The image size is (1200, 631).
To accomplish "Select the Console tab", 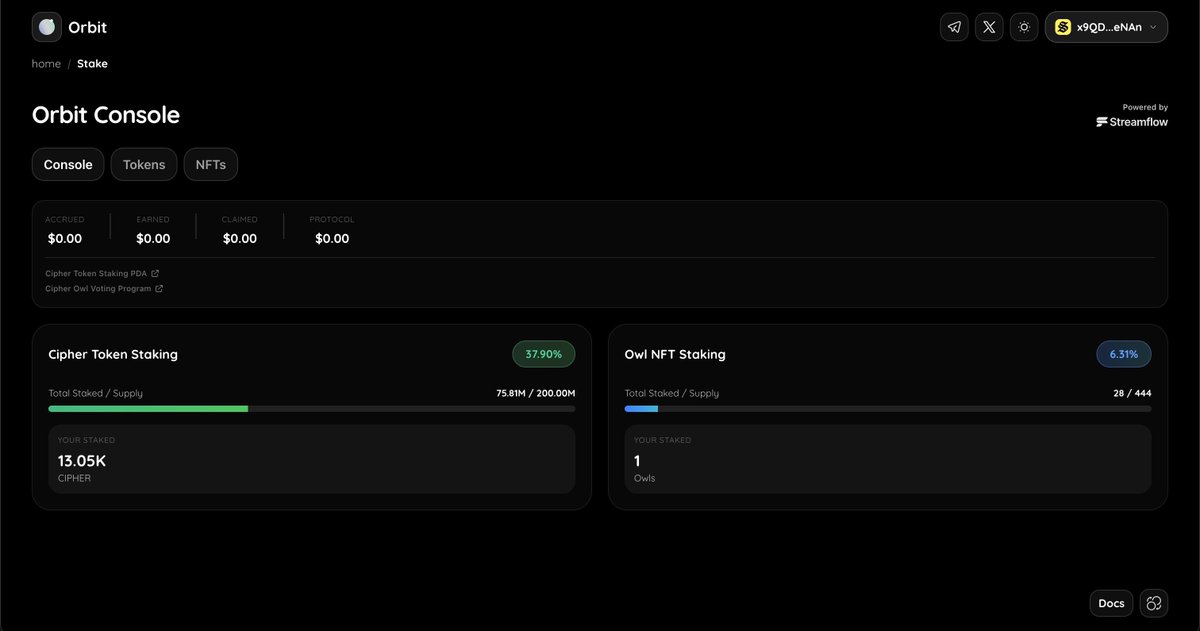I will [x=68, y=164].
